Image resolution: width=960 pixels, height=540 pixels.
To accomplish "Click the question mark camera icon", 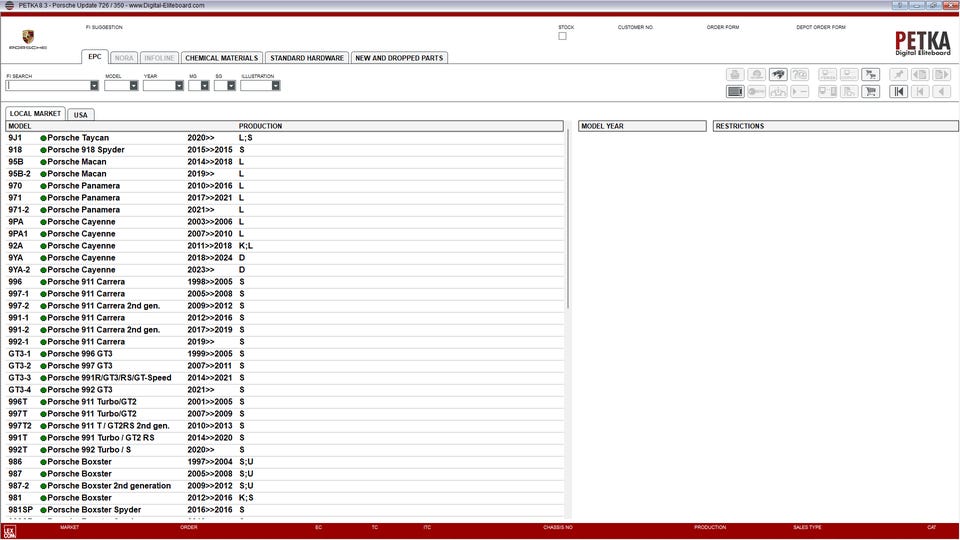I will pos(800,74).
